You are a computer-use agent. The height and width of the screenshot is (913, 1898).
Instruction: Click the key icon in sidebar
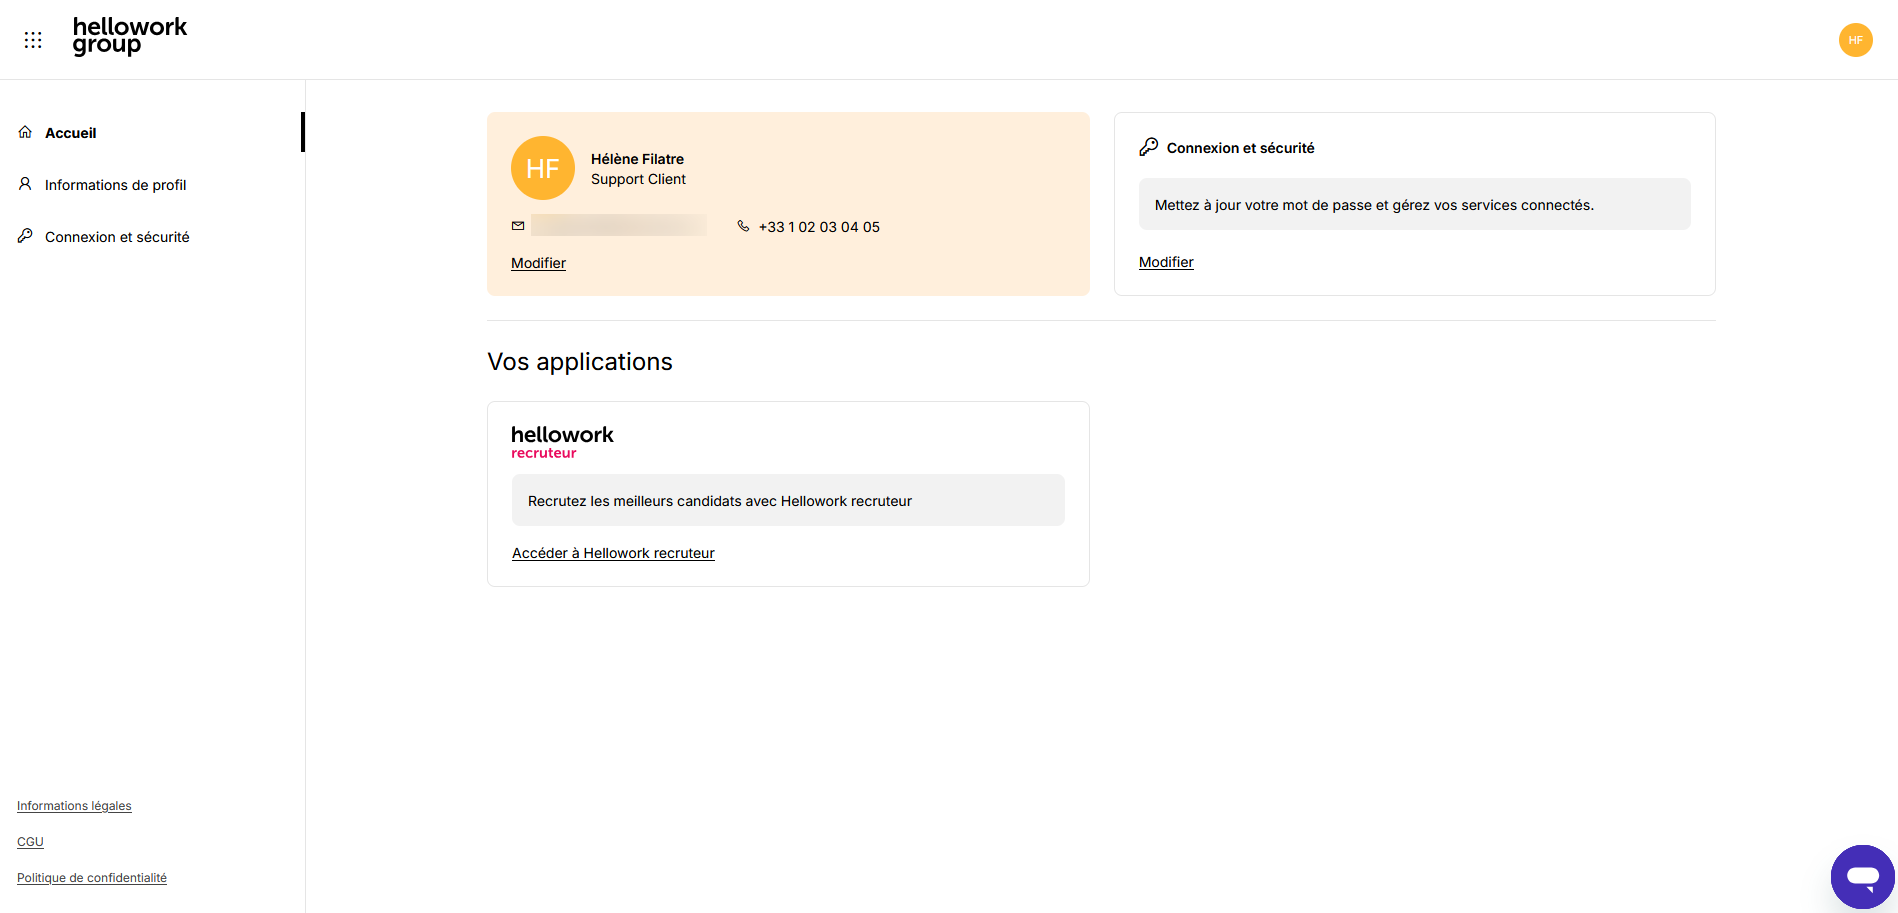[25, 236]
